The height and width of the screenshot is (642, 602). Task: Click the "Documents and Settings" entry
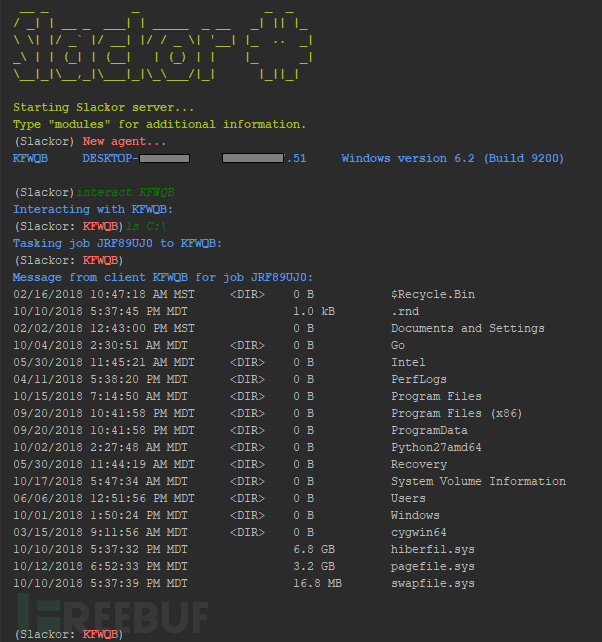click(x=468, y=329)
